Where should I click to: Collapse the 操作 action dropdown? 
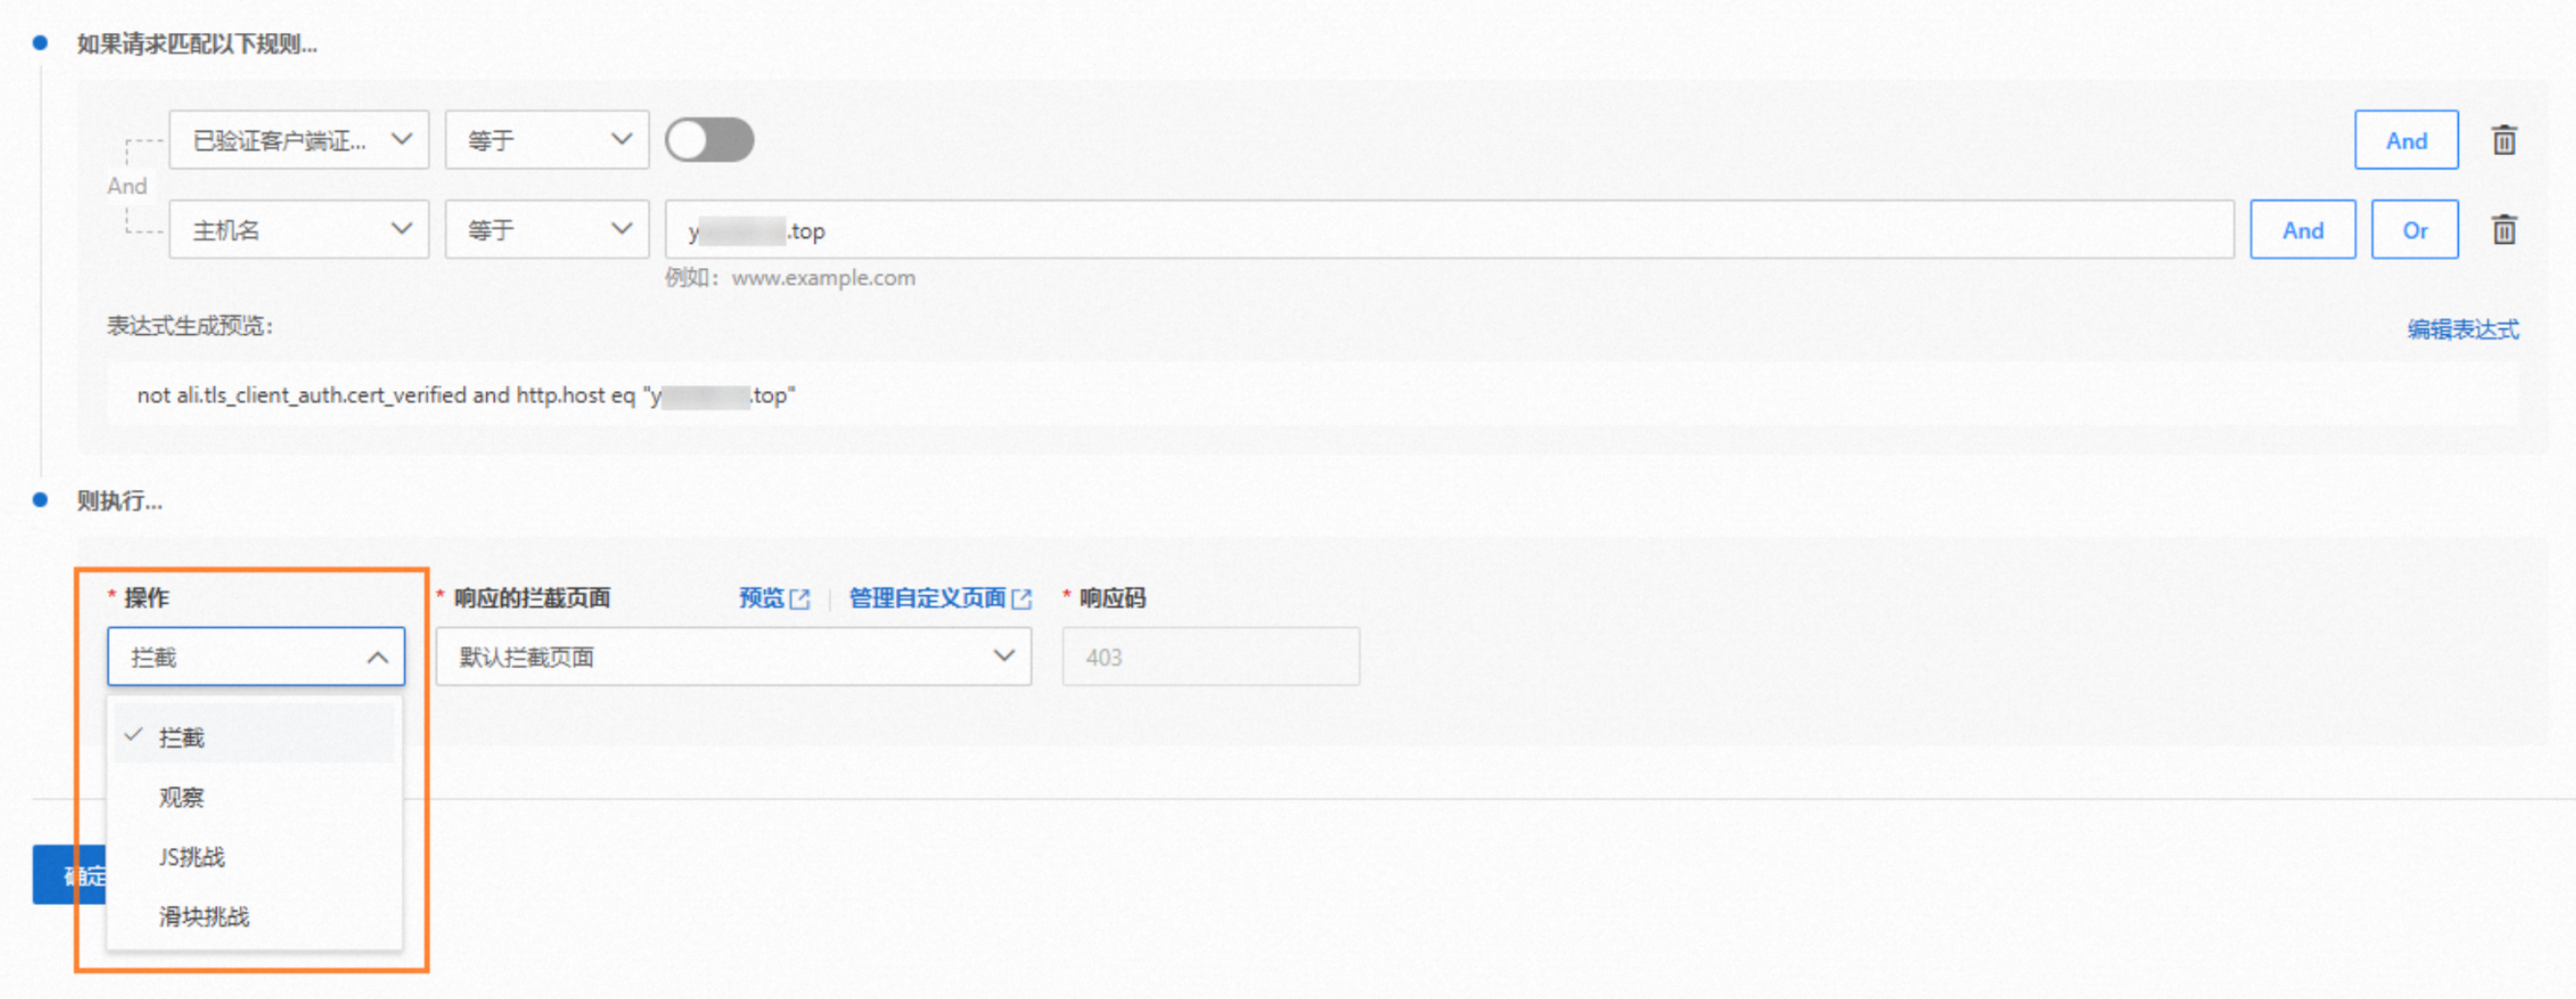[x=256, y=657]
